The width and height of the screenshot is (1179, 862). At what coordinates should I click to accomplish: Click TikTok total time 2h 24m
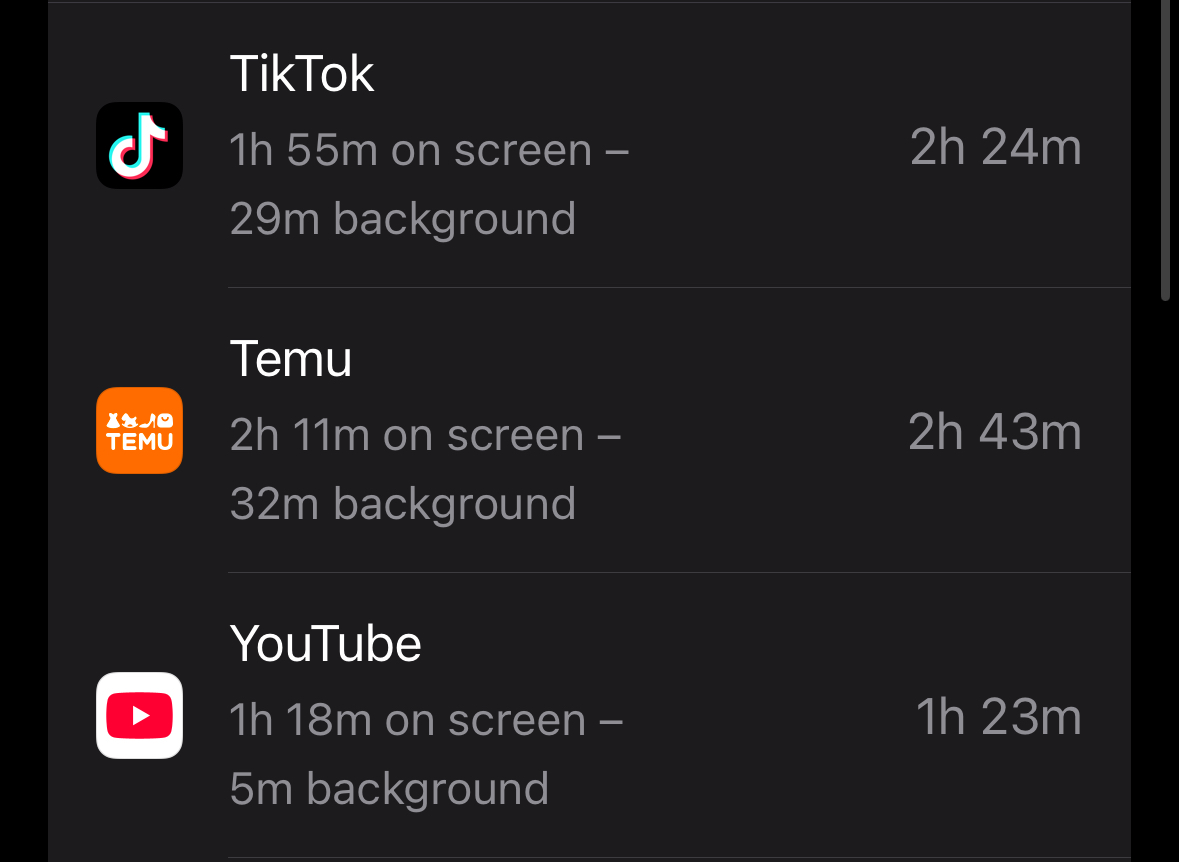[x=996, y=147]
